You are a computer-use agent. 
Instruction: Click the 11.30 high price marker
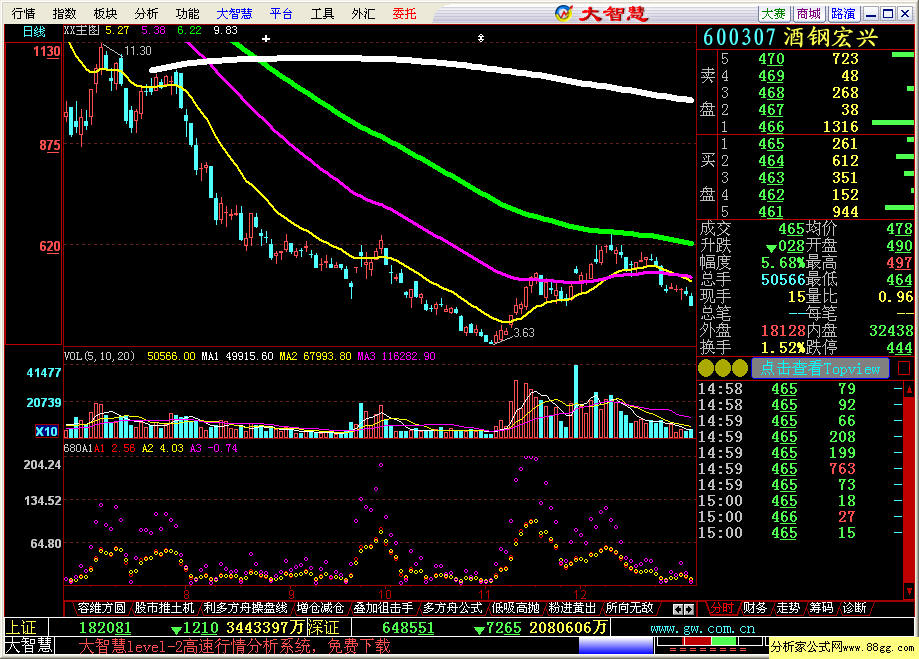[138, 51]
